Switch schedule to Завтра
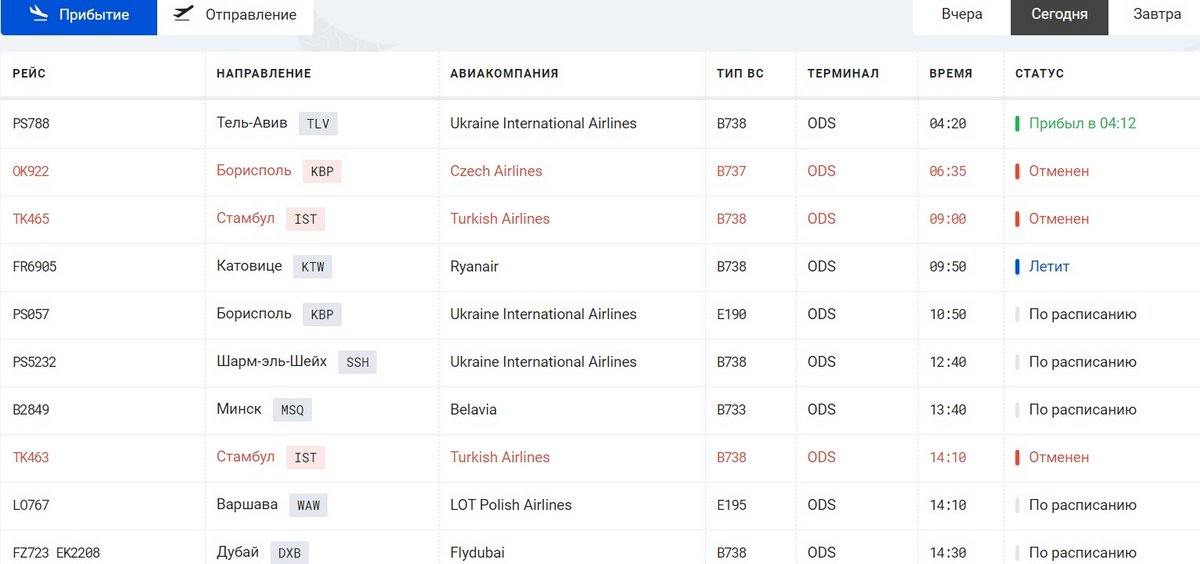Screen dimensions: 1200x564 pos(1156,15)
